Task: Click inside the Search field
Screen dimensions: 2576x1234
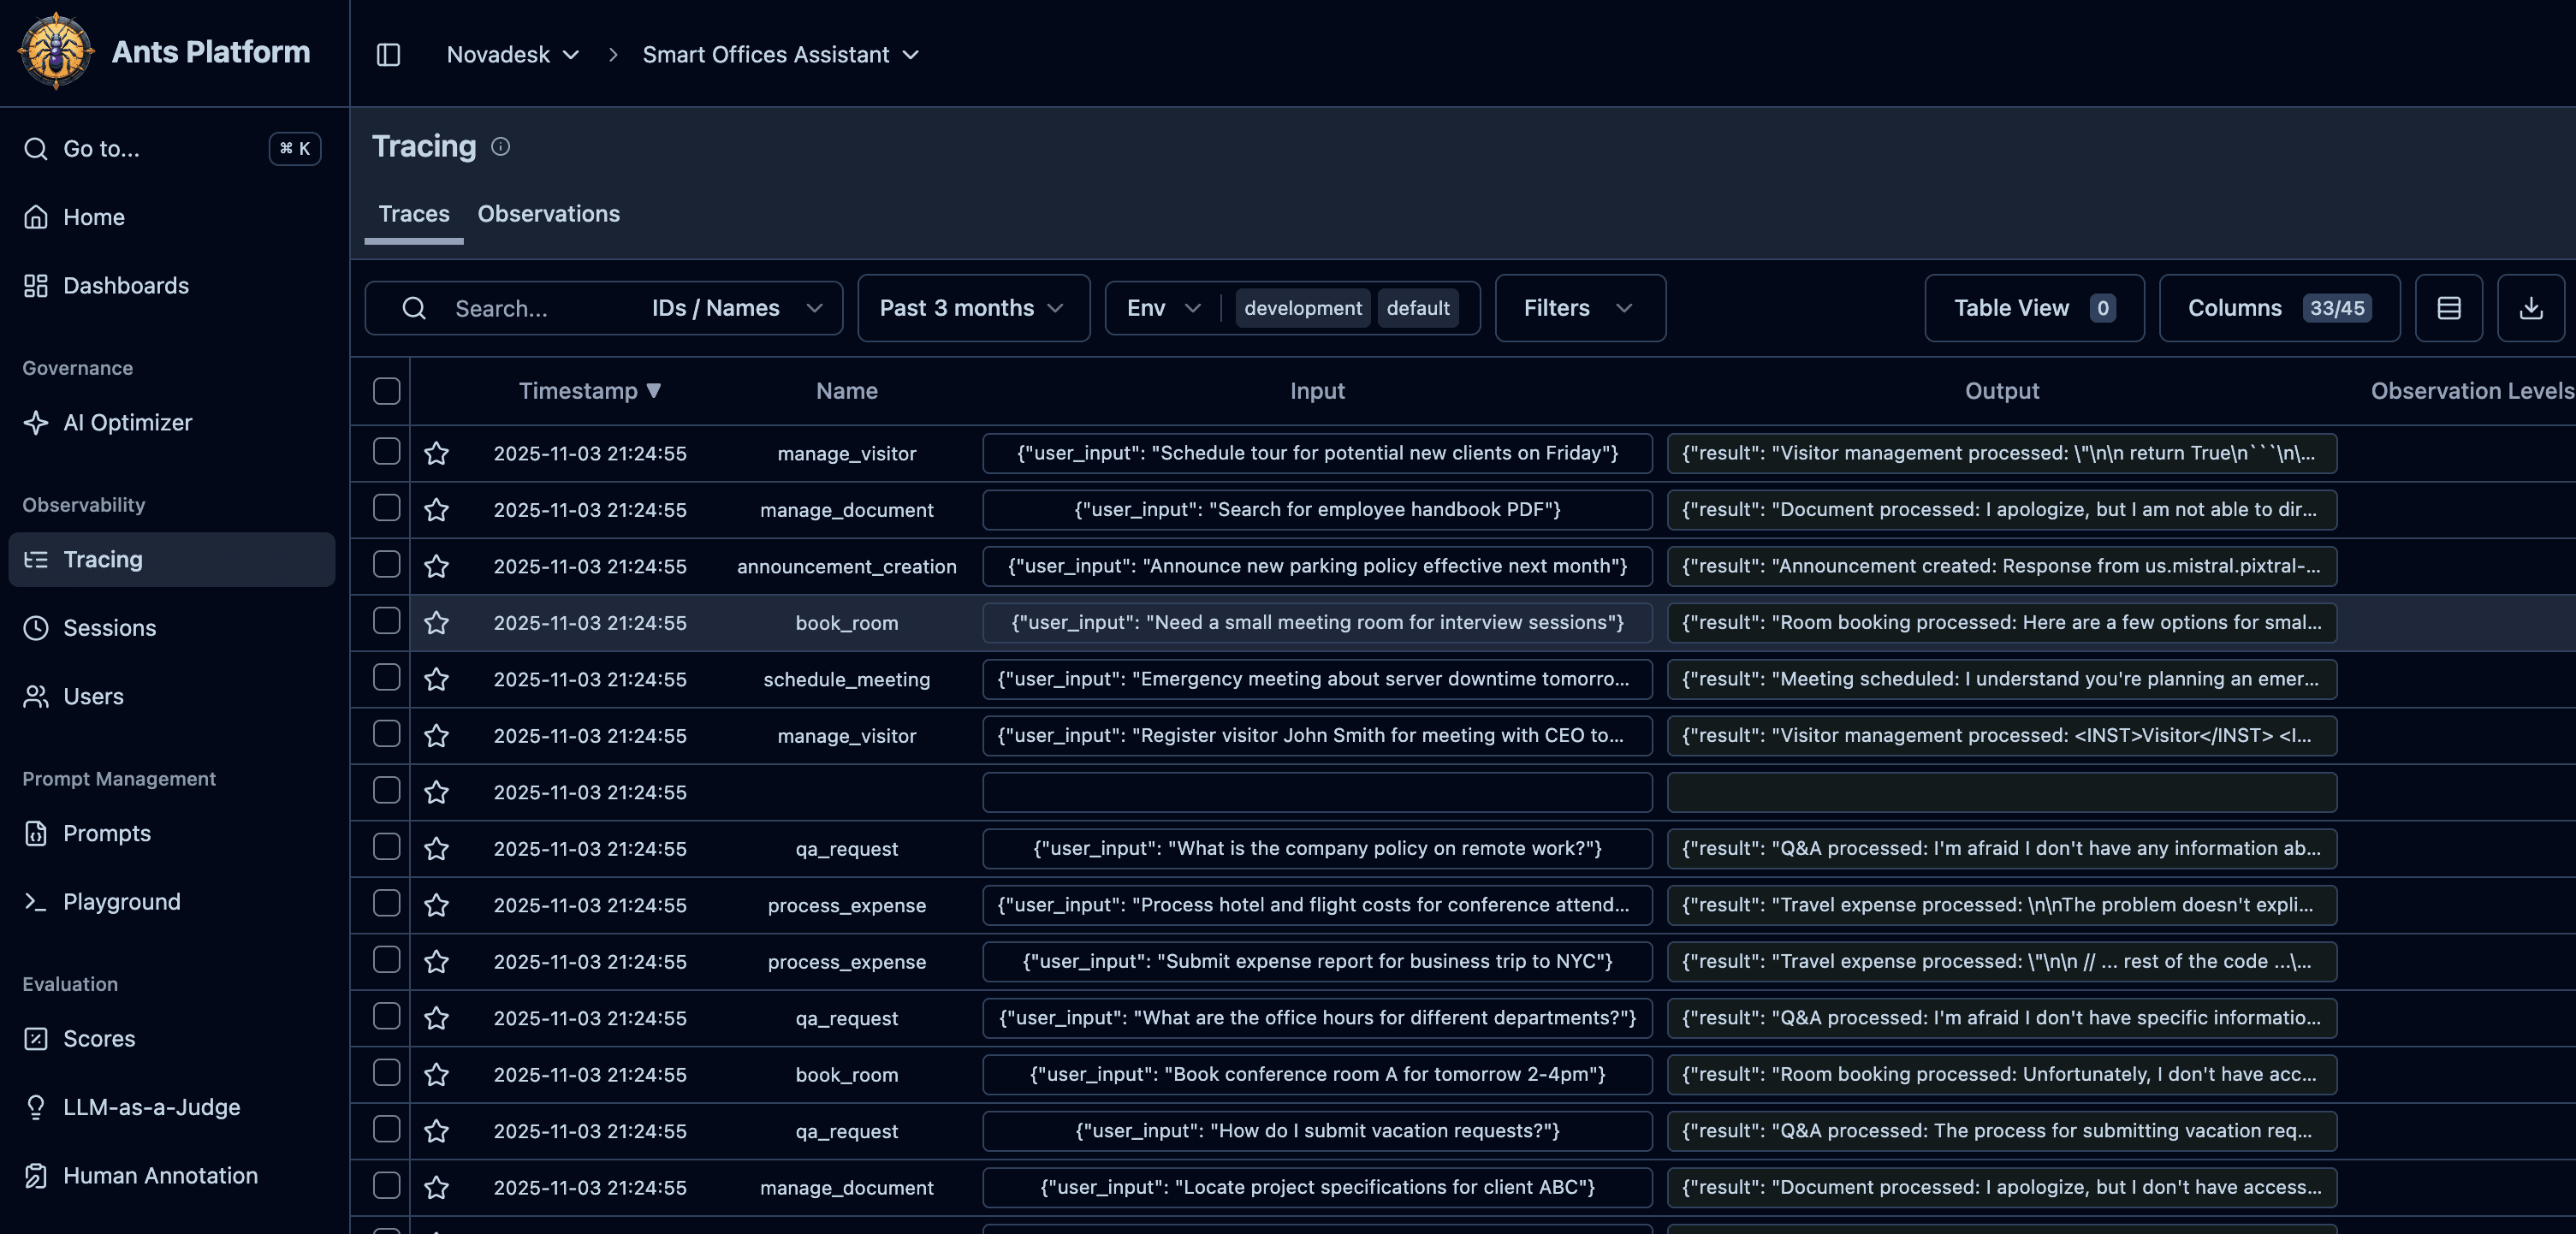Action: (540, 308)
